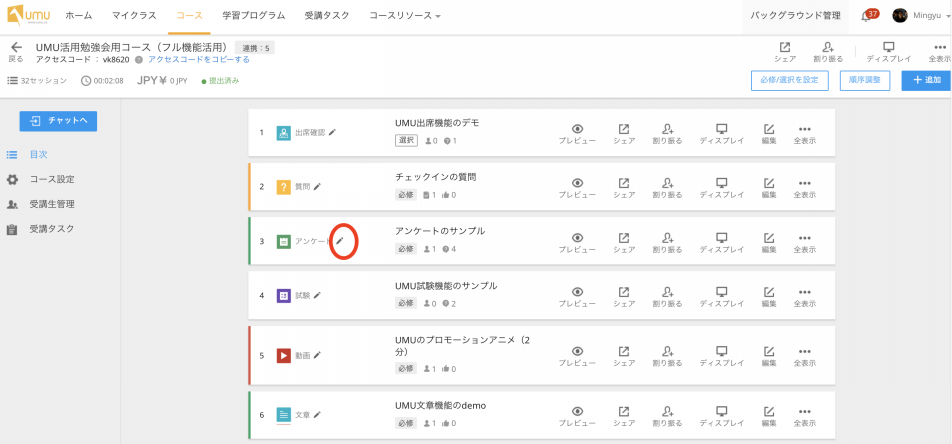Select 目次 in the sidebar

39,155
